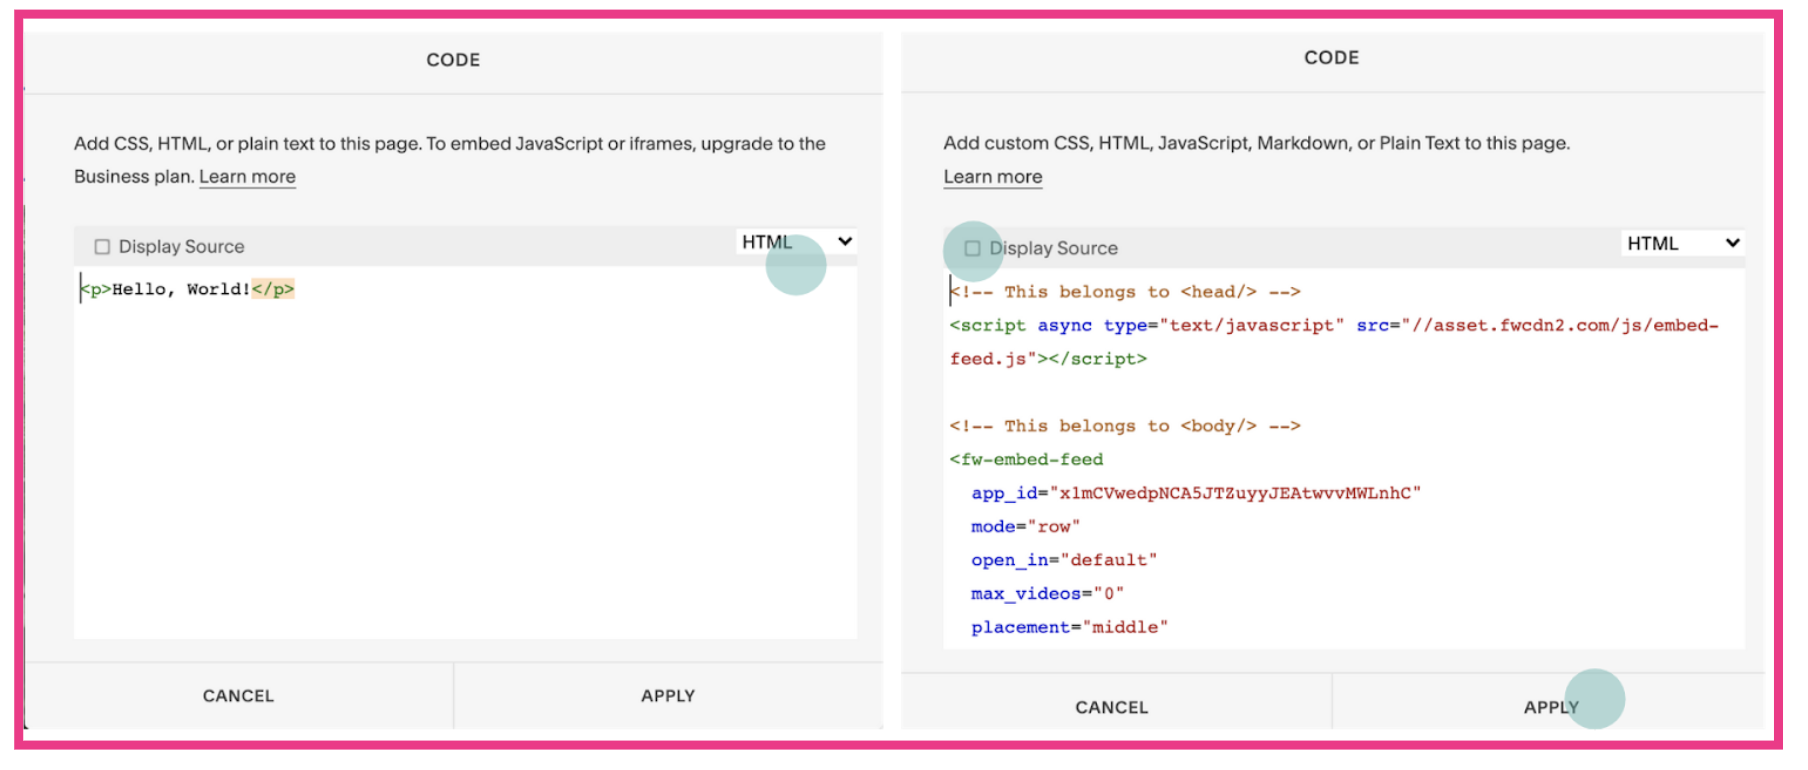The height and width of the screenshot is (770, 1808).
Task: Enable Display Source checkbox in right Code panel
Action: point(972,249)
